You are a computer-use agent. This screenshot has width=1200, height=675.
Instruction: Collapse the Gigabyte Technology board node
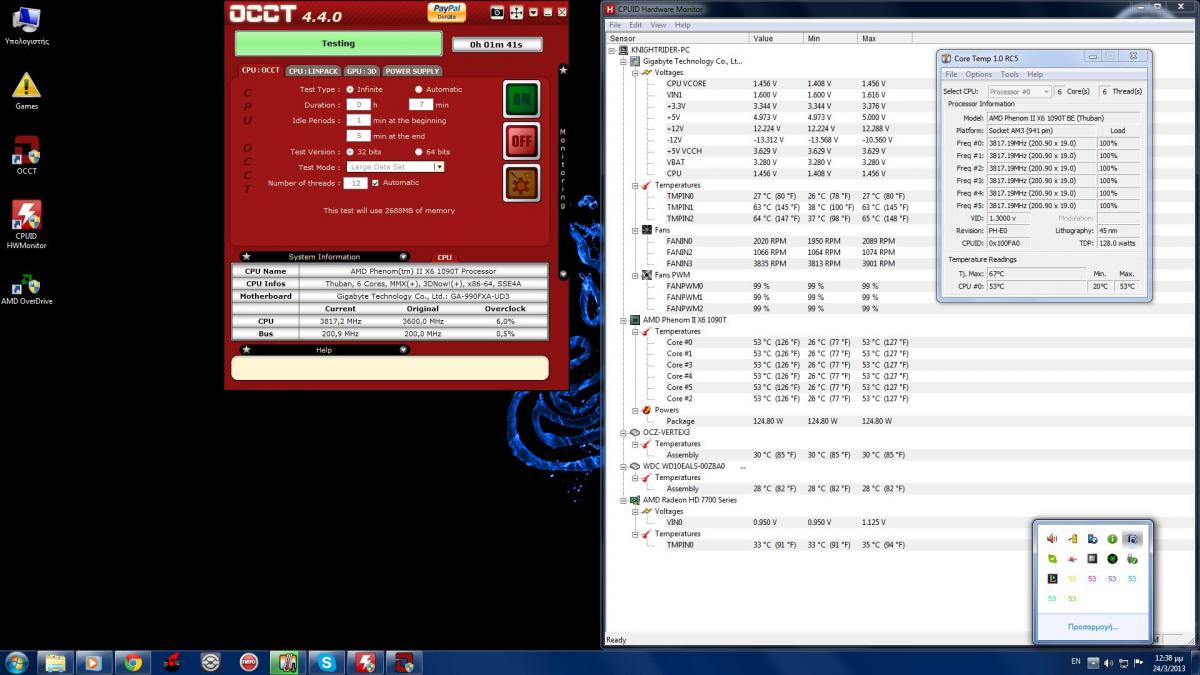(x=624, y=61)
